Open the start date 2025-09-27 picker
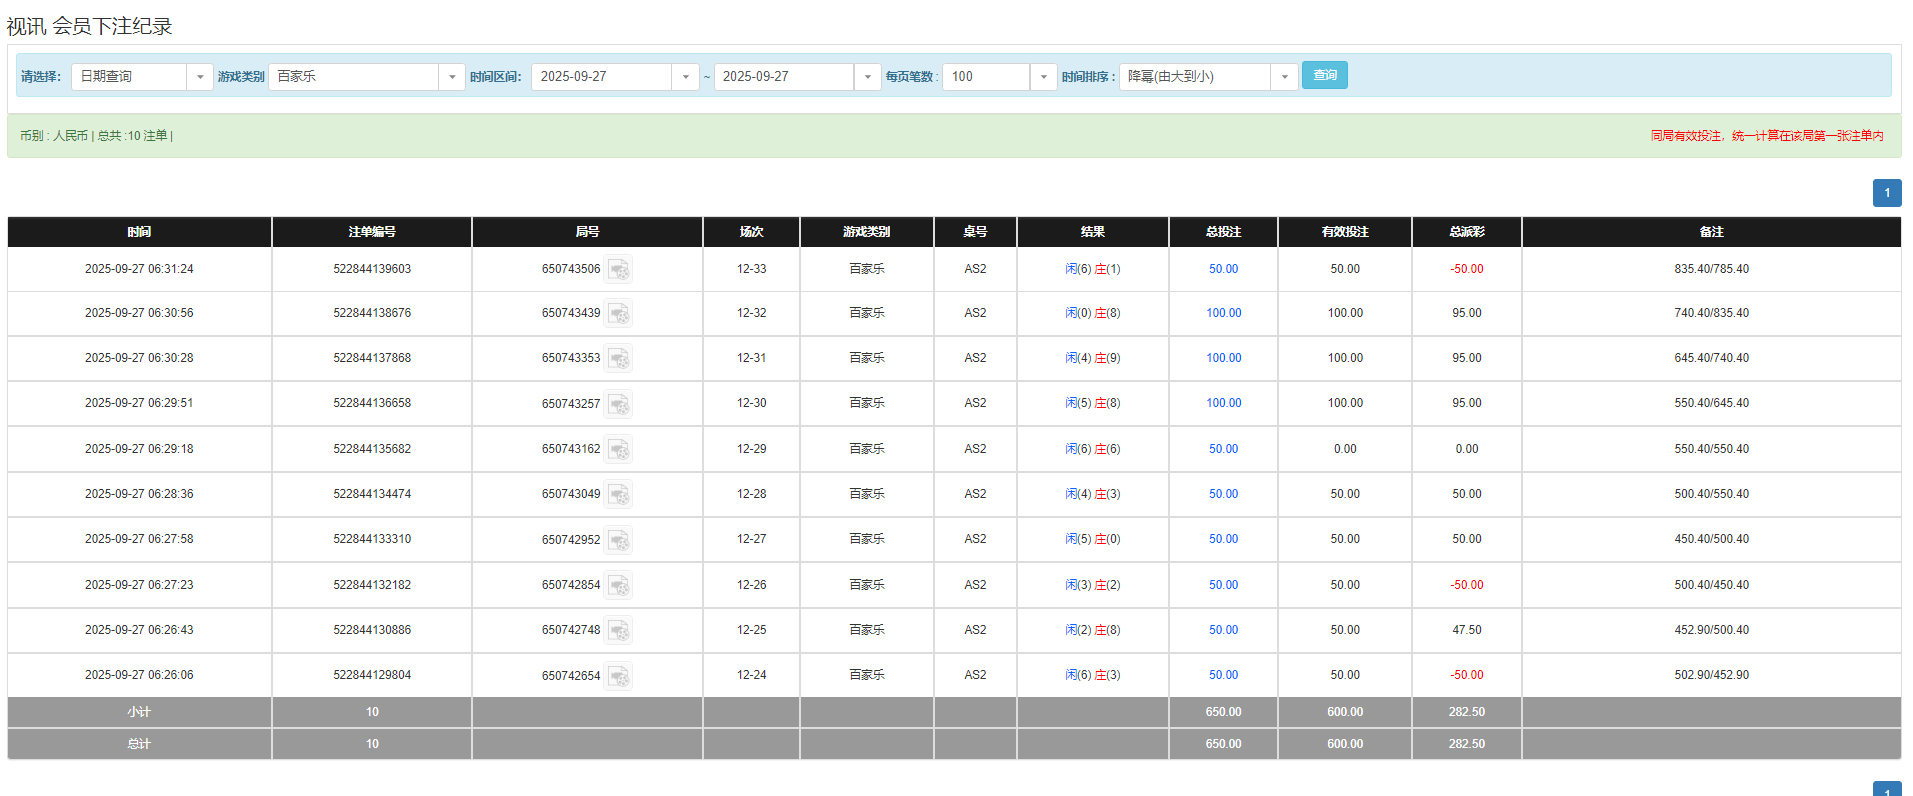This screenshot has height=796, width=1913. (614, 77)
